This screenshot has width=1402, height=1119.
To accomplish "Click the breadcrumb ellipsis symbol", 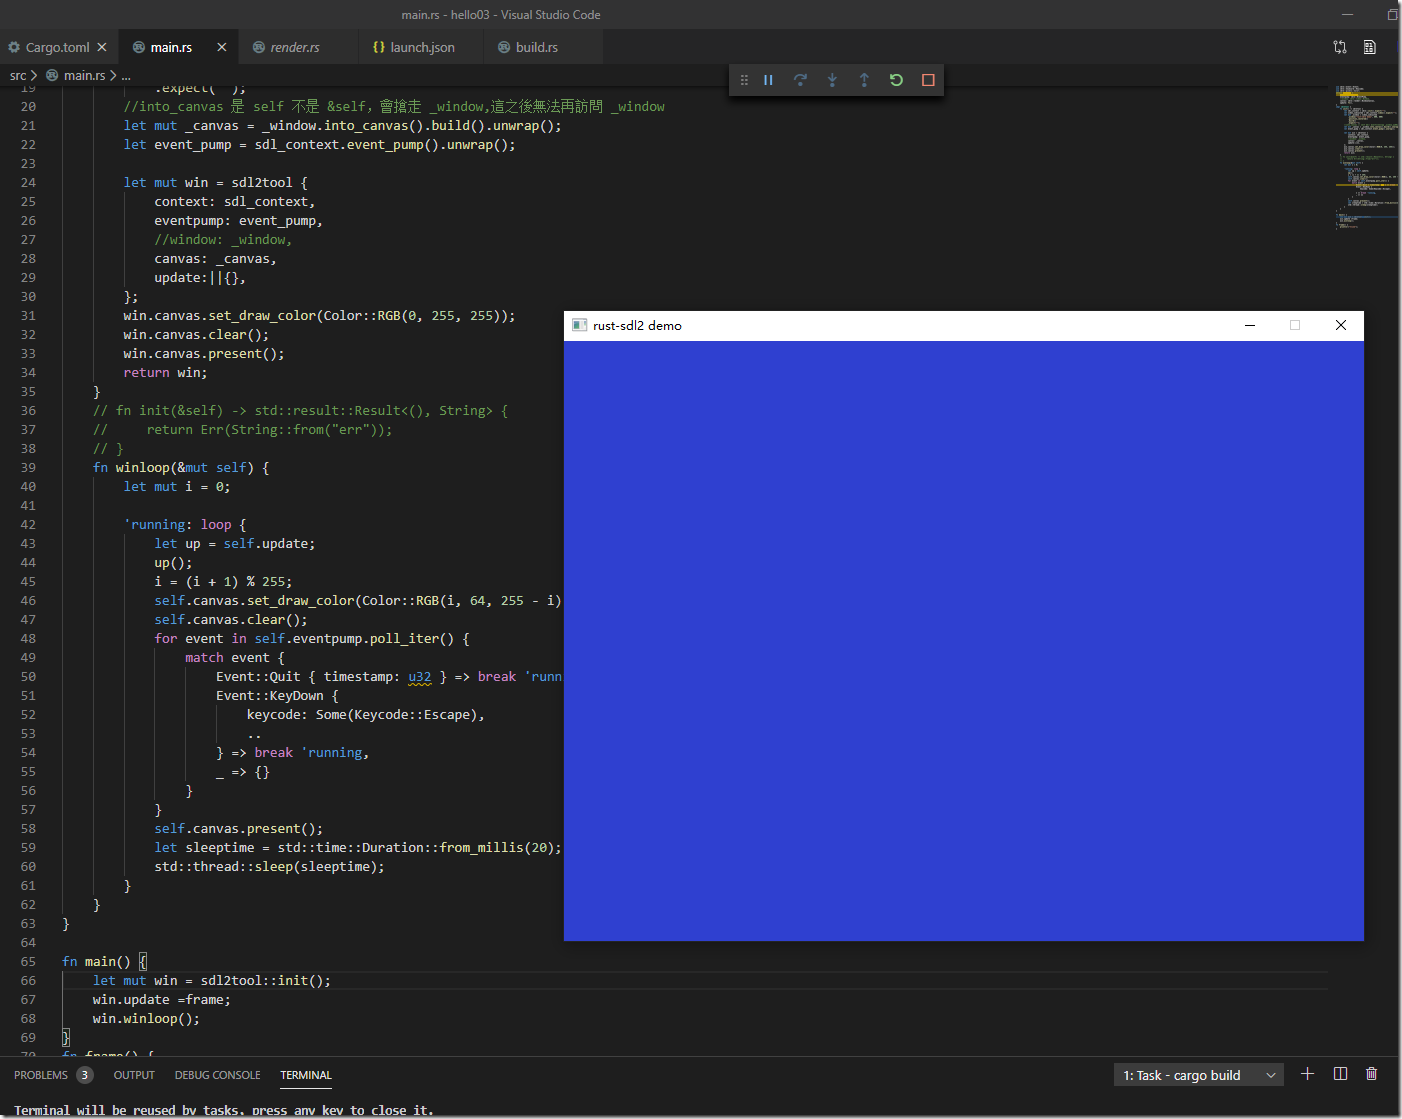I will click(x=126, y=75).
